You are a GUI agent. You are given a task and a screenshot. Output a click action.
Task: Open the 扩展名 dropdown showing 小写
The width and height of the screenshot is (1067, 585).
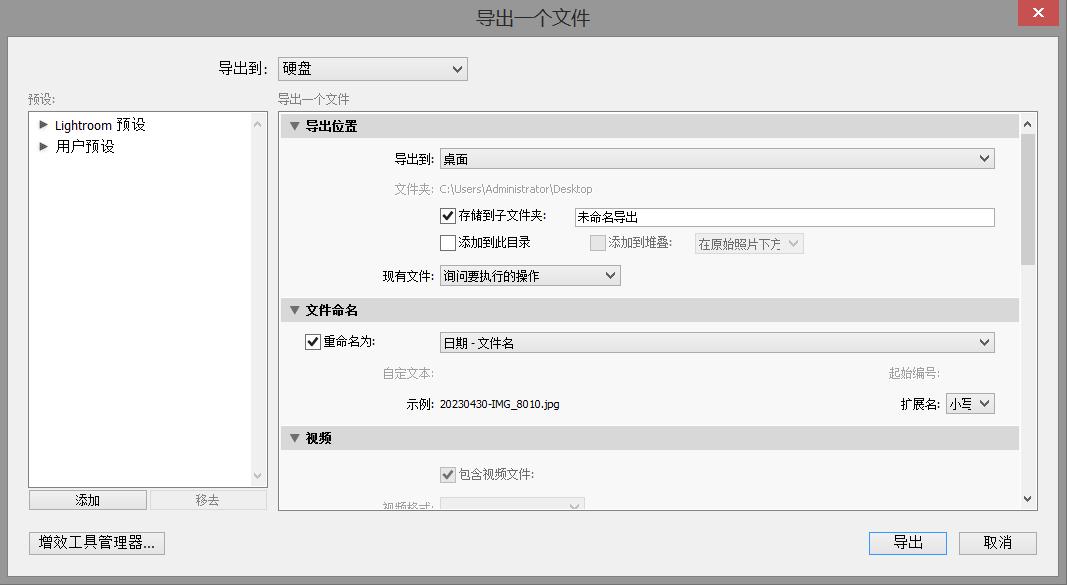point(970,403)
